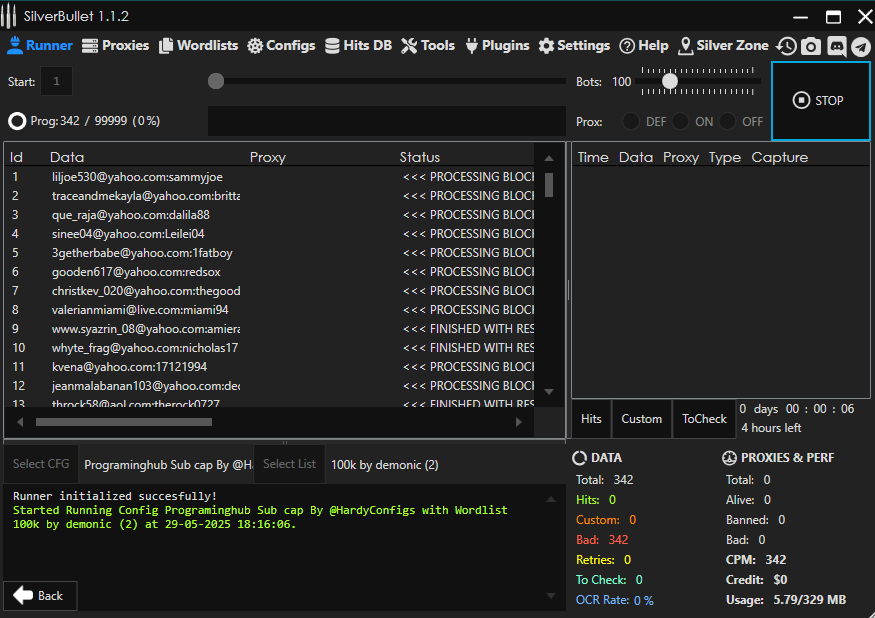This screenshot has height=618, width=875.
Task: Click the Back button
Action: (x=39, y=595)
